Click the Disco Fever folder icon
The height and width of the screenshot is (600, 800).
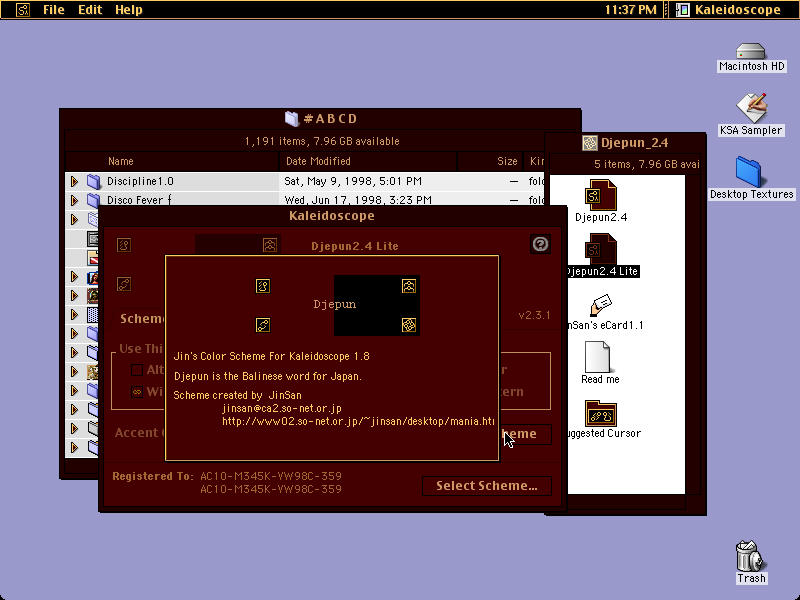(x=93, y=200)
